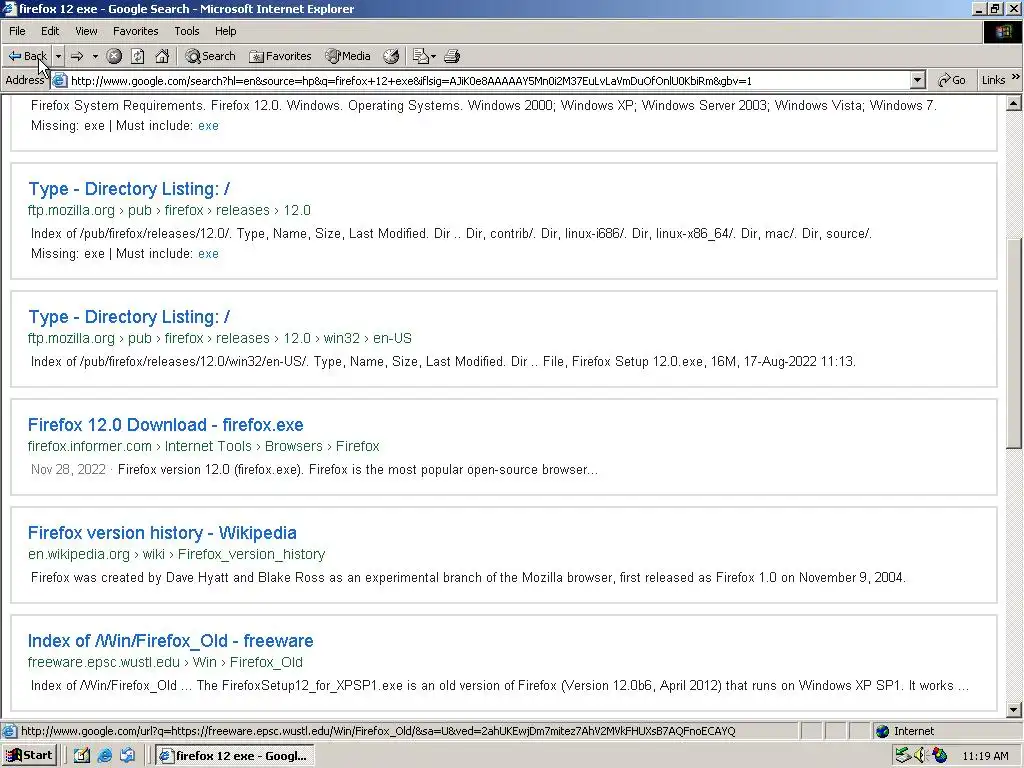Open the Back button history dropdown arrow
Screen dimensions: 1024x768
(x=58, y=56)
